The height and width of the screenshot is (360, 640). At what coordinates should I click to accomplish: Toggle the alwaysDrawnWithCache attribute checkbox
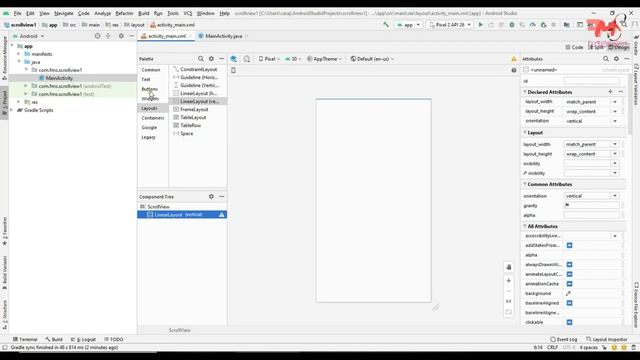(x=569, y=264)
